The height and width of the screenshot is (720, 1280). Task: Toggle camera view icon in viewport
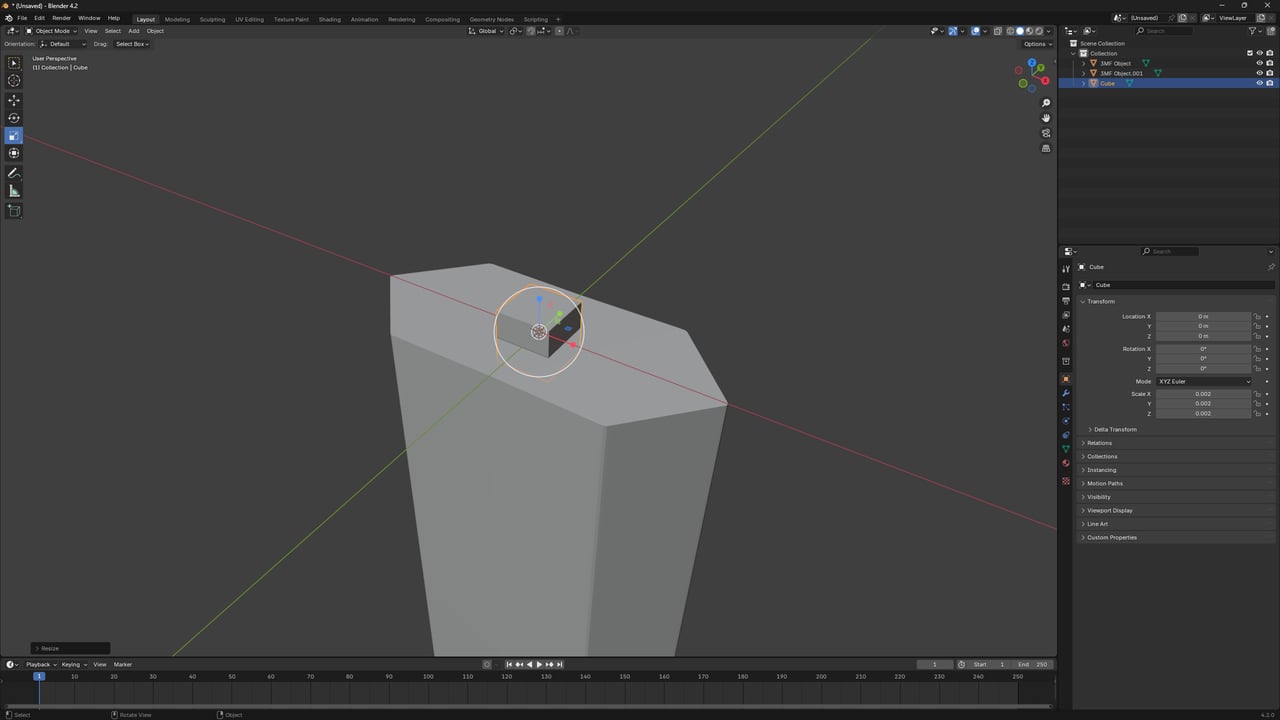click(1046, 133)
